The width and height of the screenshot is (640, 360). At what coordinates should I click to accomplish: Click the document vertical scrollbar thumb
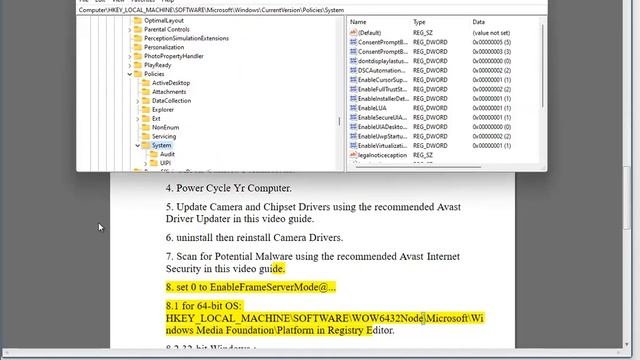(627, 198)
